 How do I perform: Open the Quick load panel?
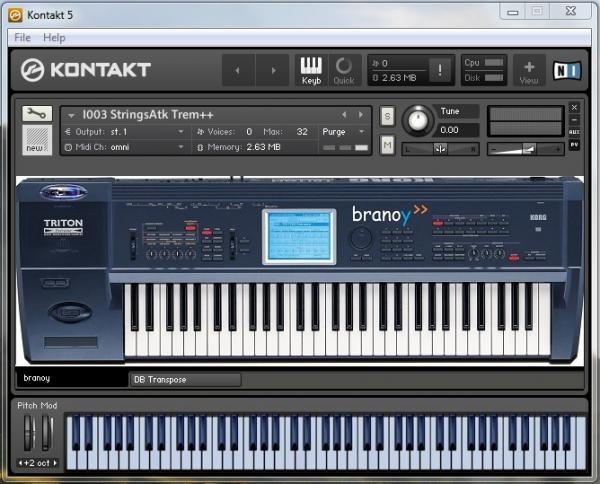coord(344,70)
